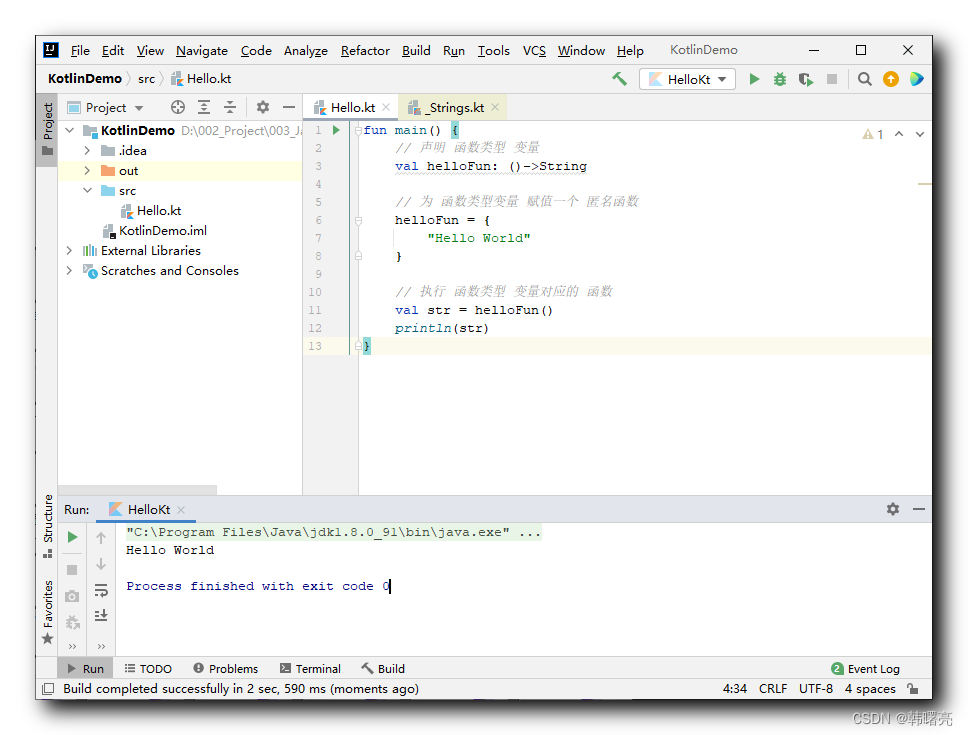Collapse the src folder
Image resolution: width=968 pixels, height=735 pixels.
point(87,190)
